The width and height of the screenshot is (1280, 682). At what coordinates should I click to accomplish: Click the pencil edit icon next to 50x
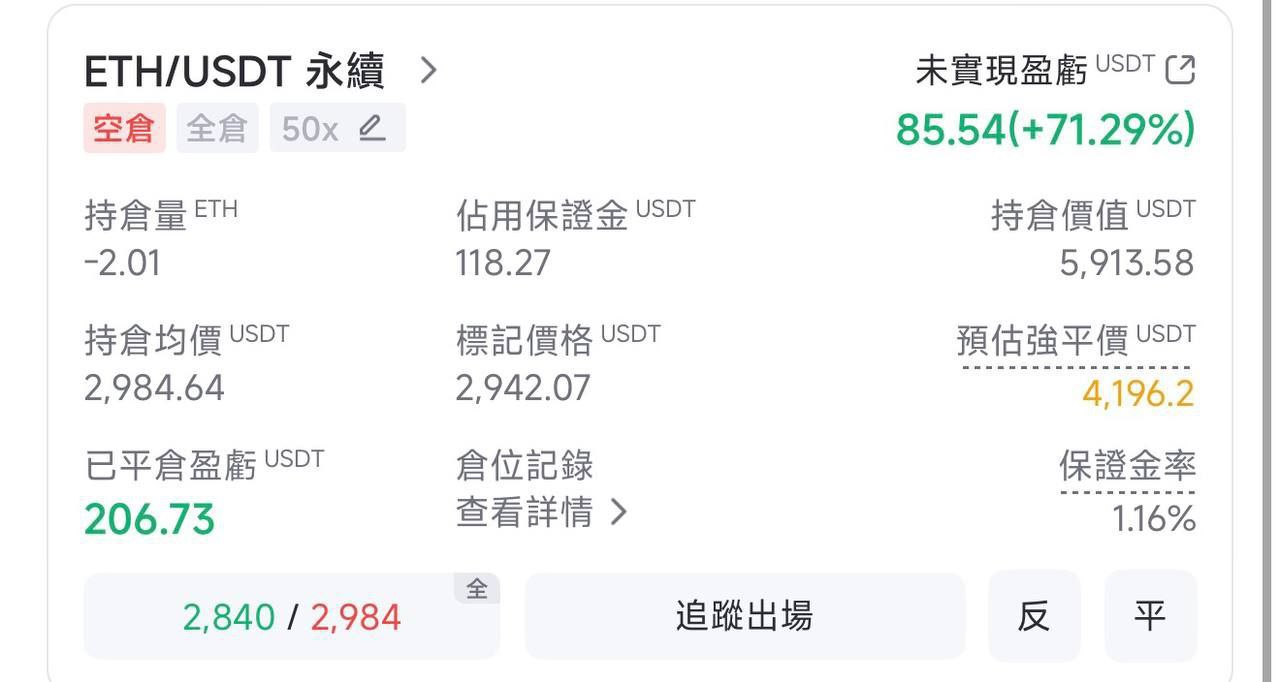point(372,128)
